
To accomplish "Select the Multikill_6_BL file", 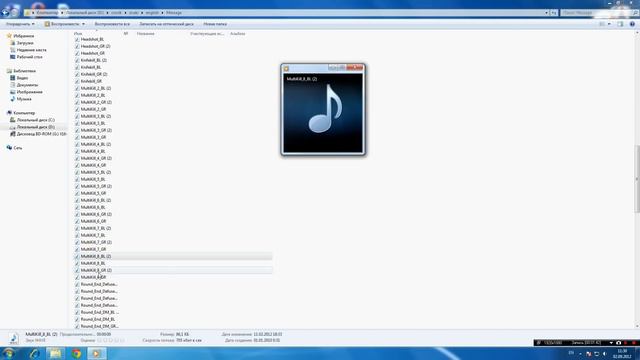I will 93,207.
